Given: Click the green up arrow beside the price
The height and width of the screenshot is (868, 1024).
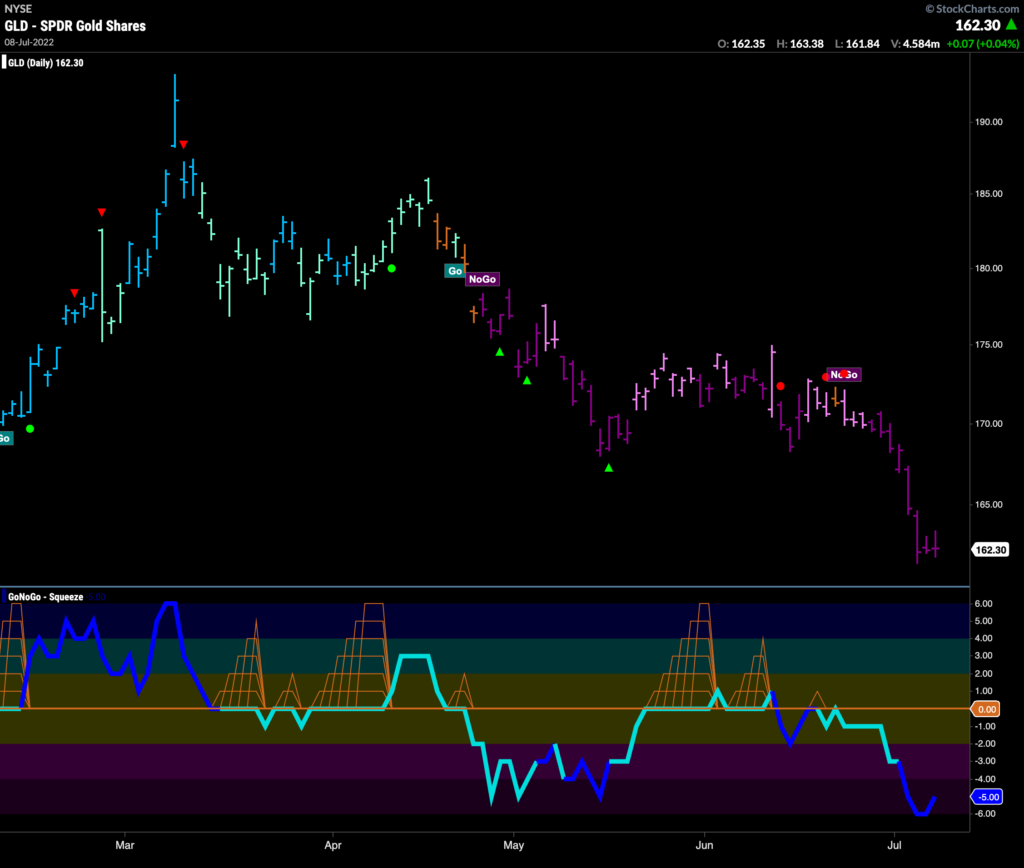Looking at the screenshot, I should click(x=1011, y=24).
